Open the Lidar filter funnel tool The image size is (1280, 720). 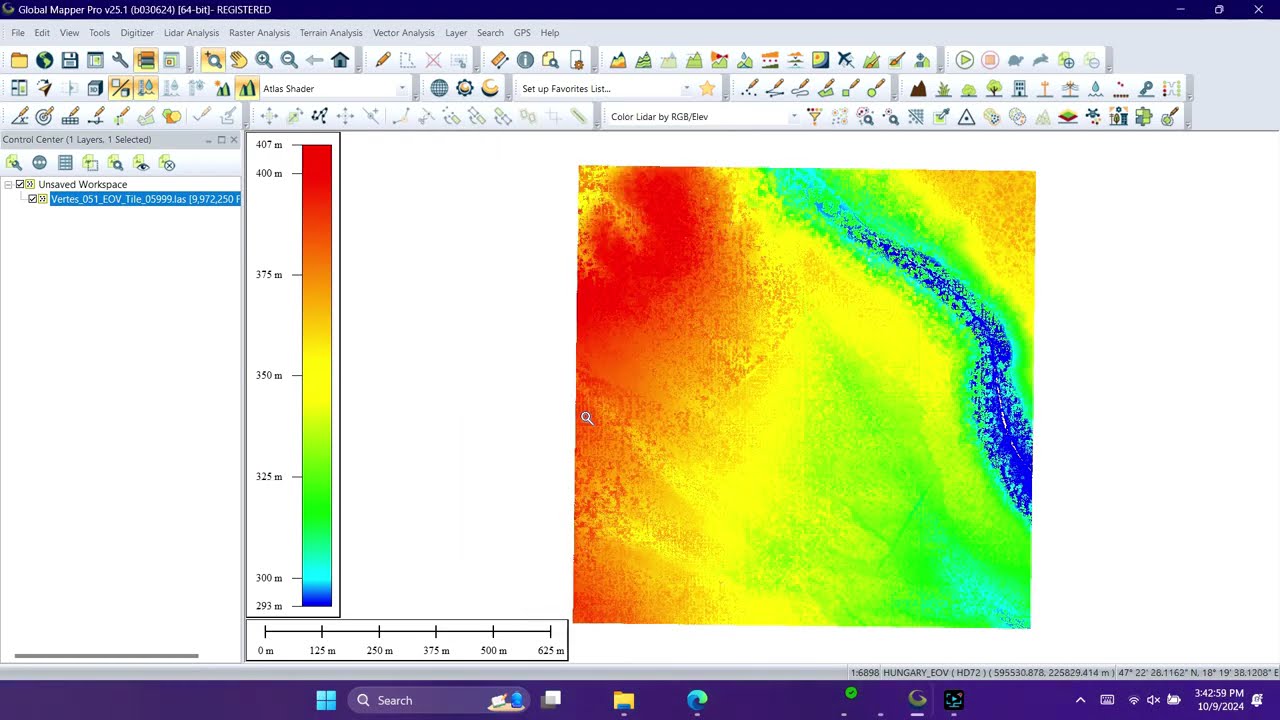point(814,117)
